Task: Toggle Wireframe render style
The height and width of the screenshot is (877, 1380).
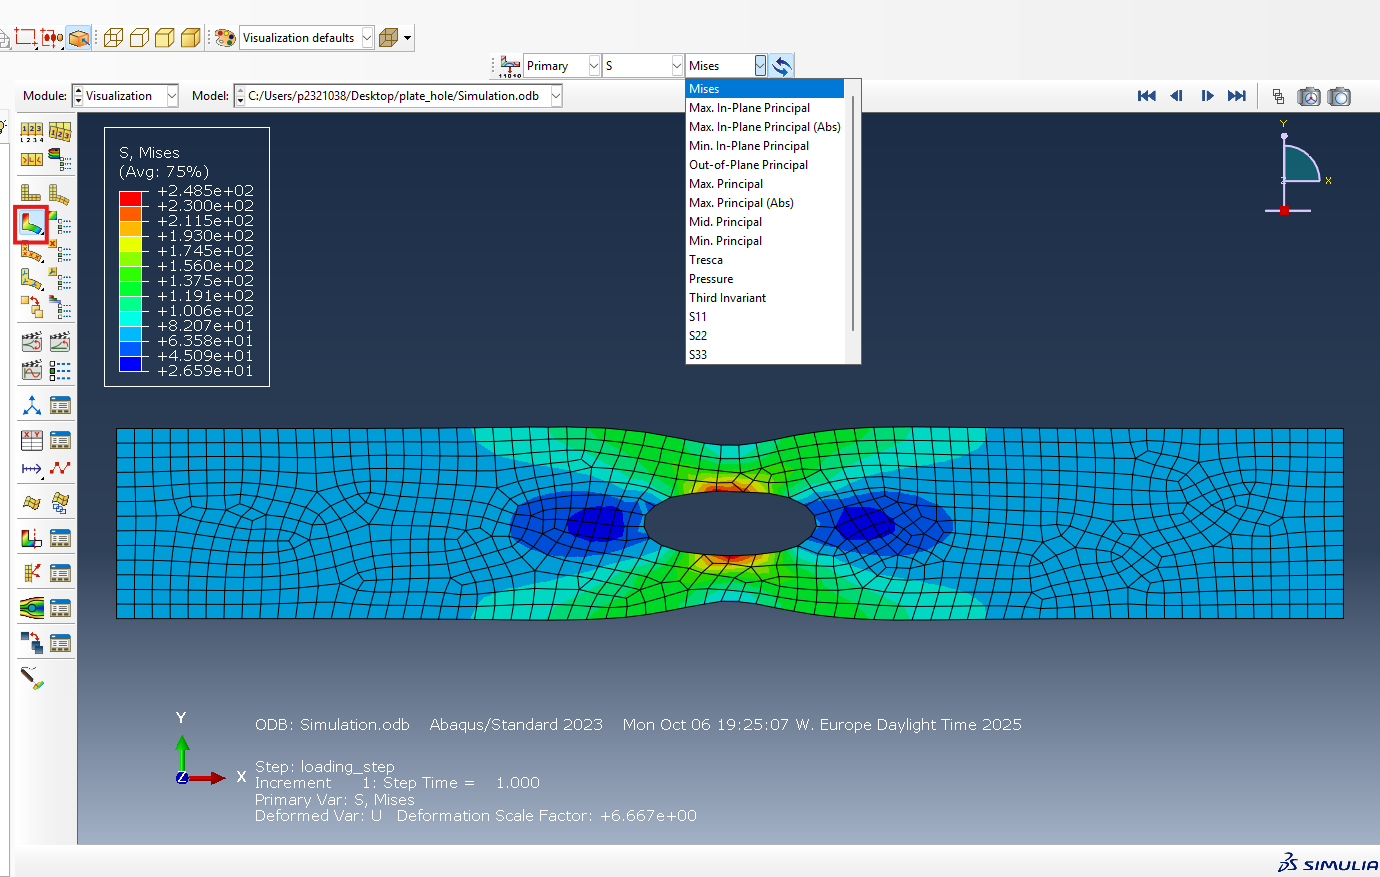Action: (113, 38)
